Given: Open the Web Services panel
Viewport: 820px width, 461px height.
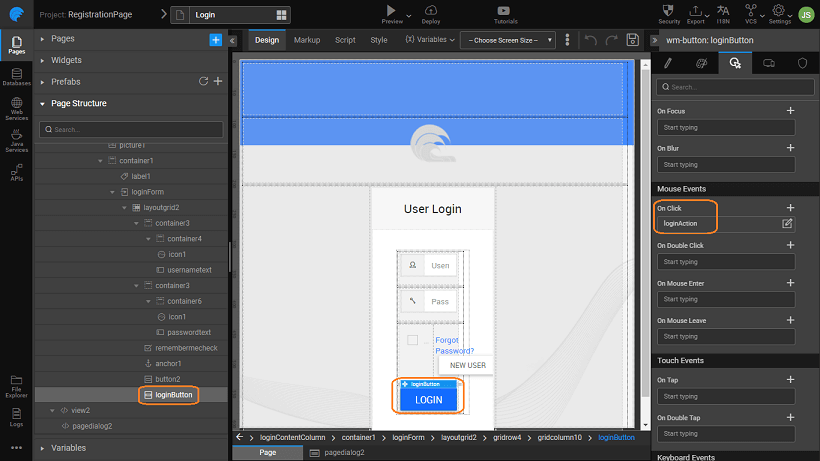Looking at the screenshot, I should click(16, 112).
